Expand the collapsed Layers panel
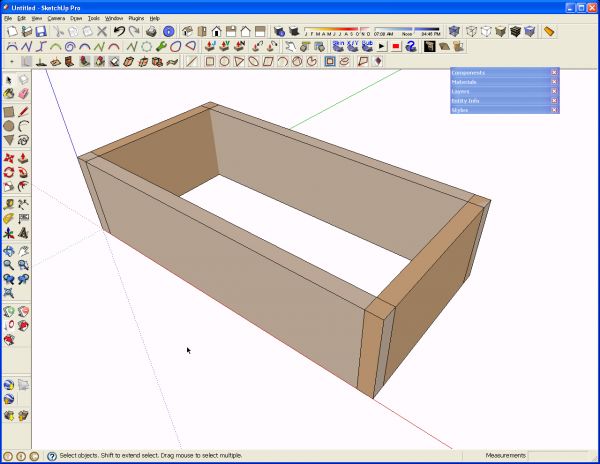This screenshot has height=464, width=600. pos(500,91)
